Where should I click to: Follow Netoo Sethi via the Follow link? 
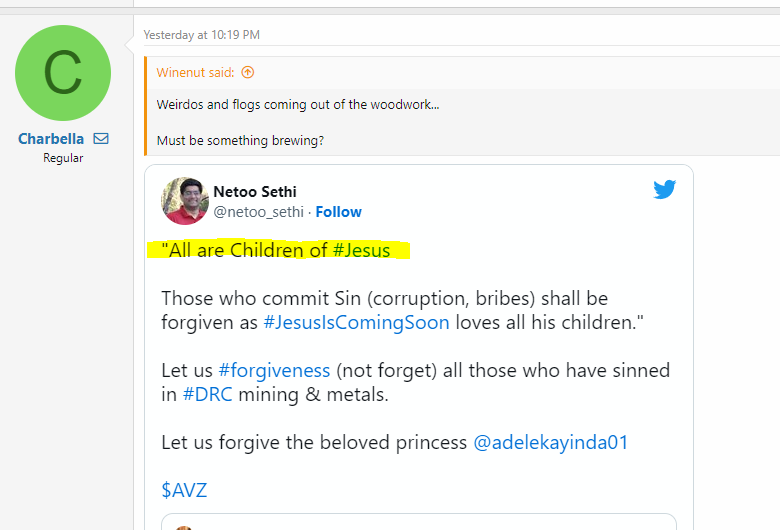coord(338,212)
